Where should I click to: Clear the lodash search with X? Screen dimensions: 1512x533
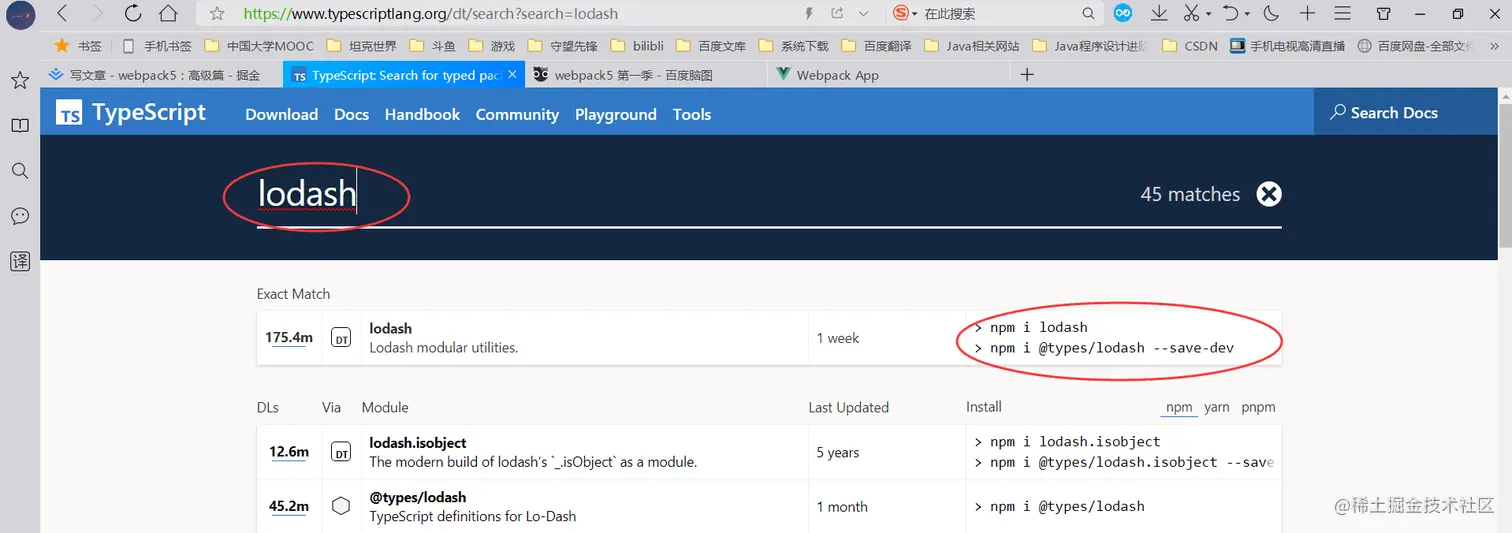click(1269, 194)
